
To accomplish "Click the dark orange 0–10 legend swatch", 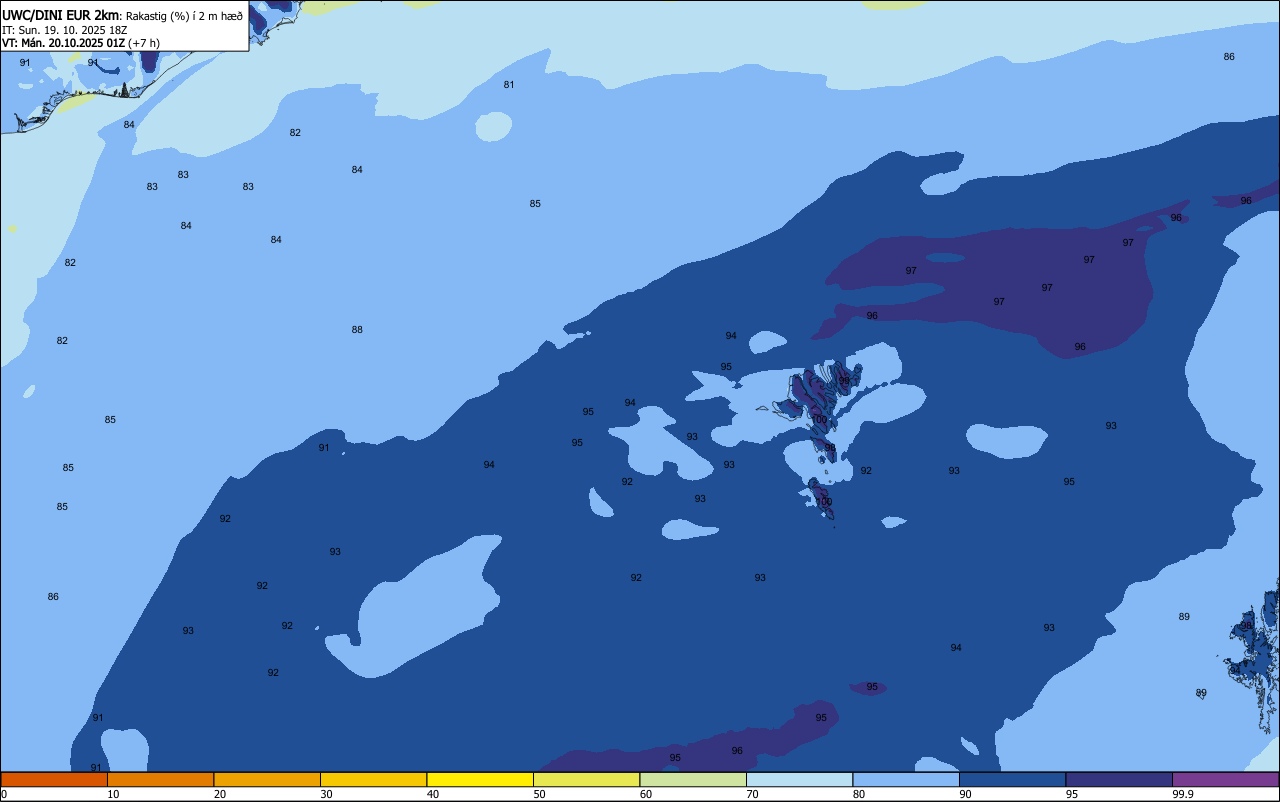I will 54,779.
